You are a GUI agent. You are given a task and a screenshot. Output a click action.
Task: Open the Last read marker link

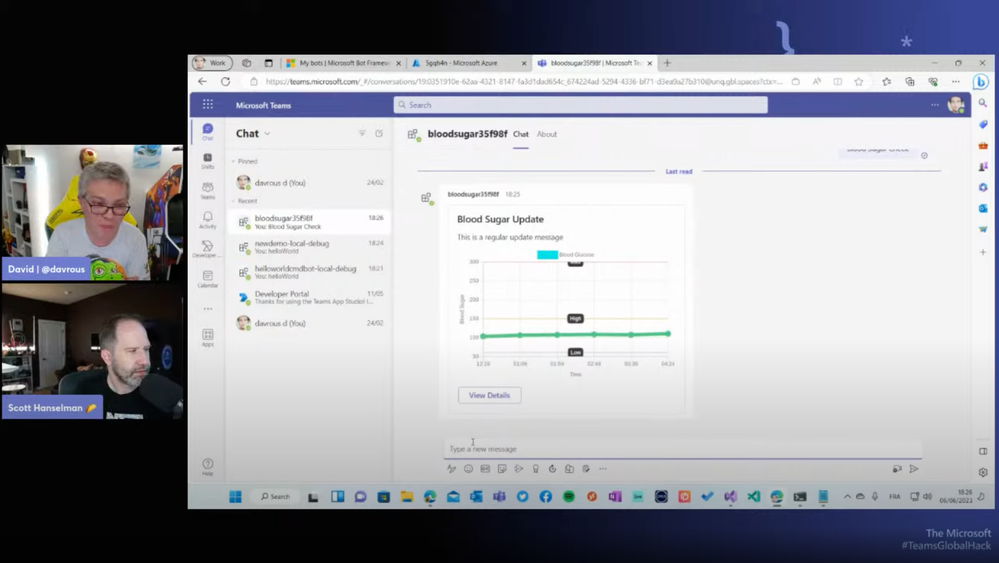click(x=679, y=171)
